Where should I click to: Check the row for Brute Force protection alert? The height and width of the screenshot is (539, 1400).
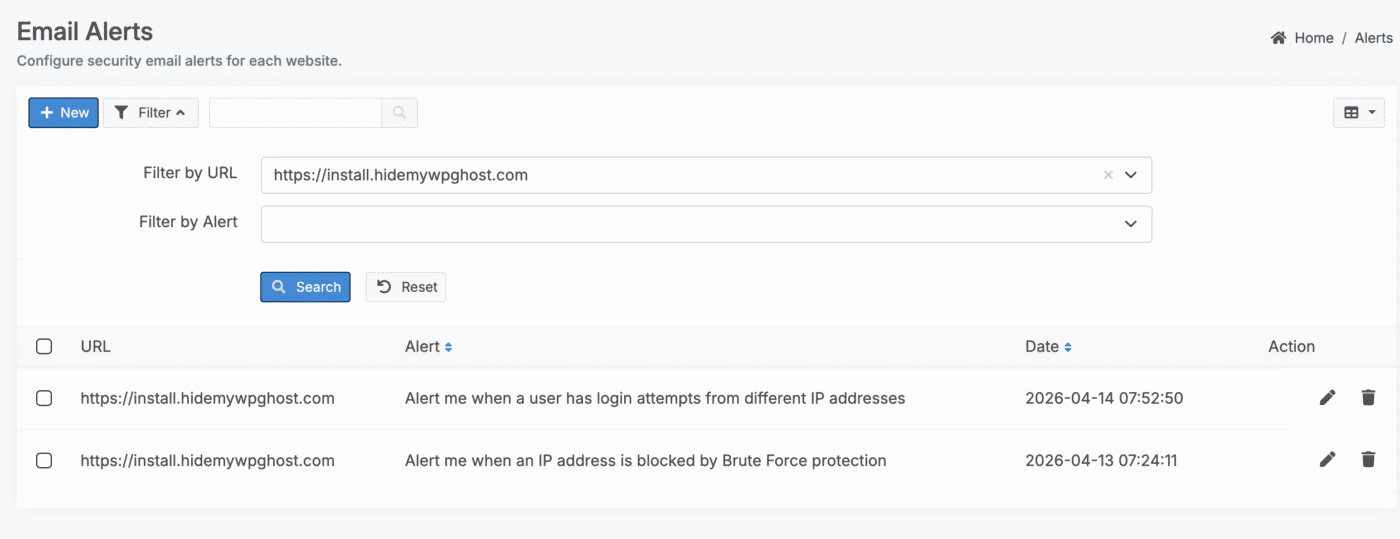[44, 461]
